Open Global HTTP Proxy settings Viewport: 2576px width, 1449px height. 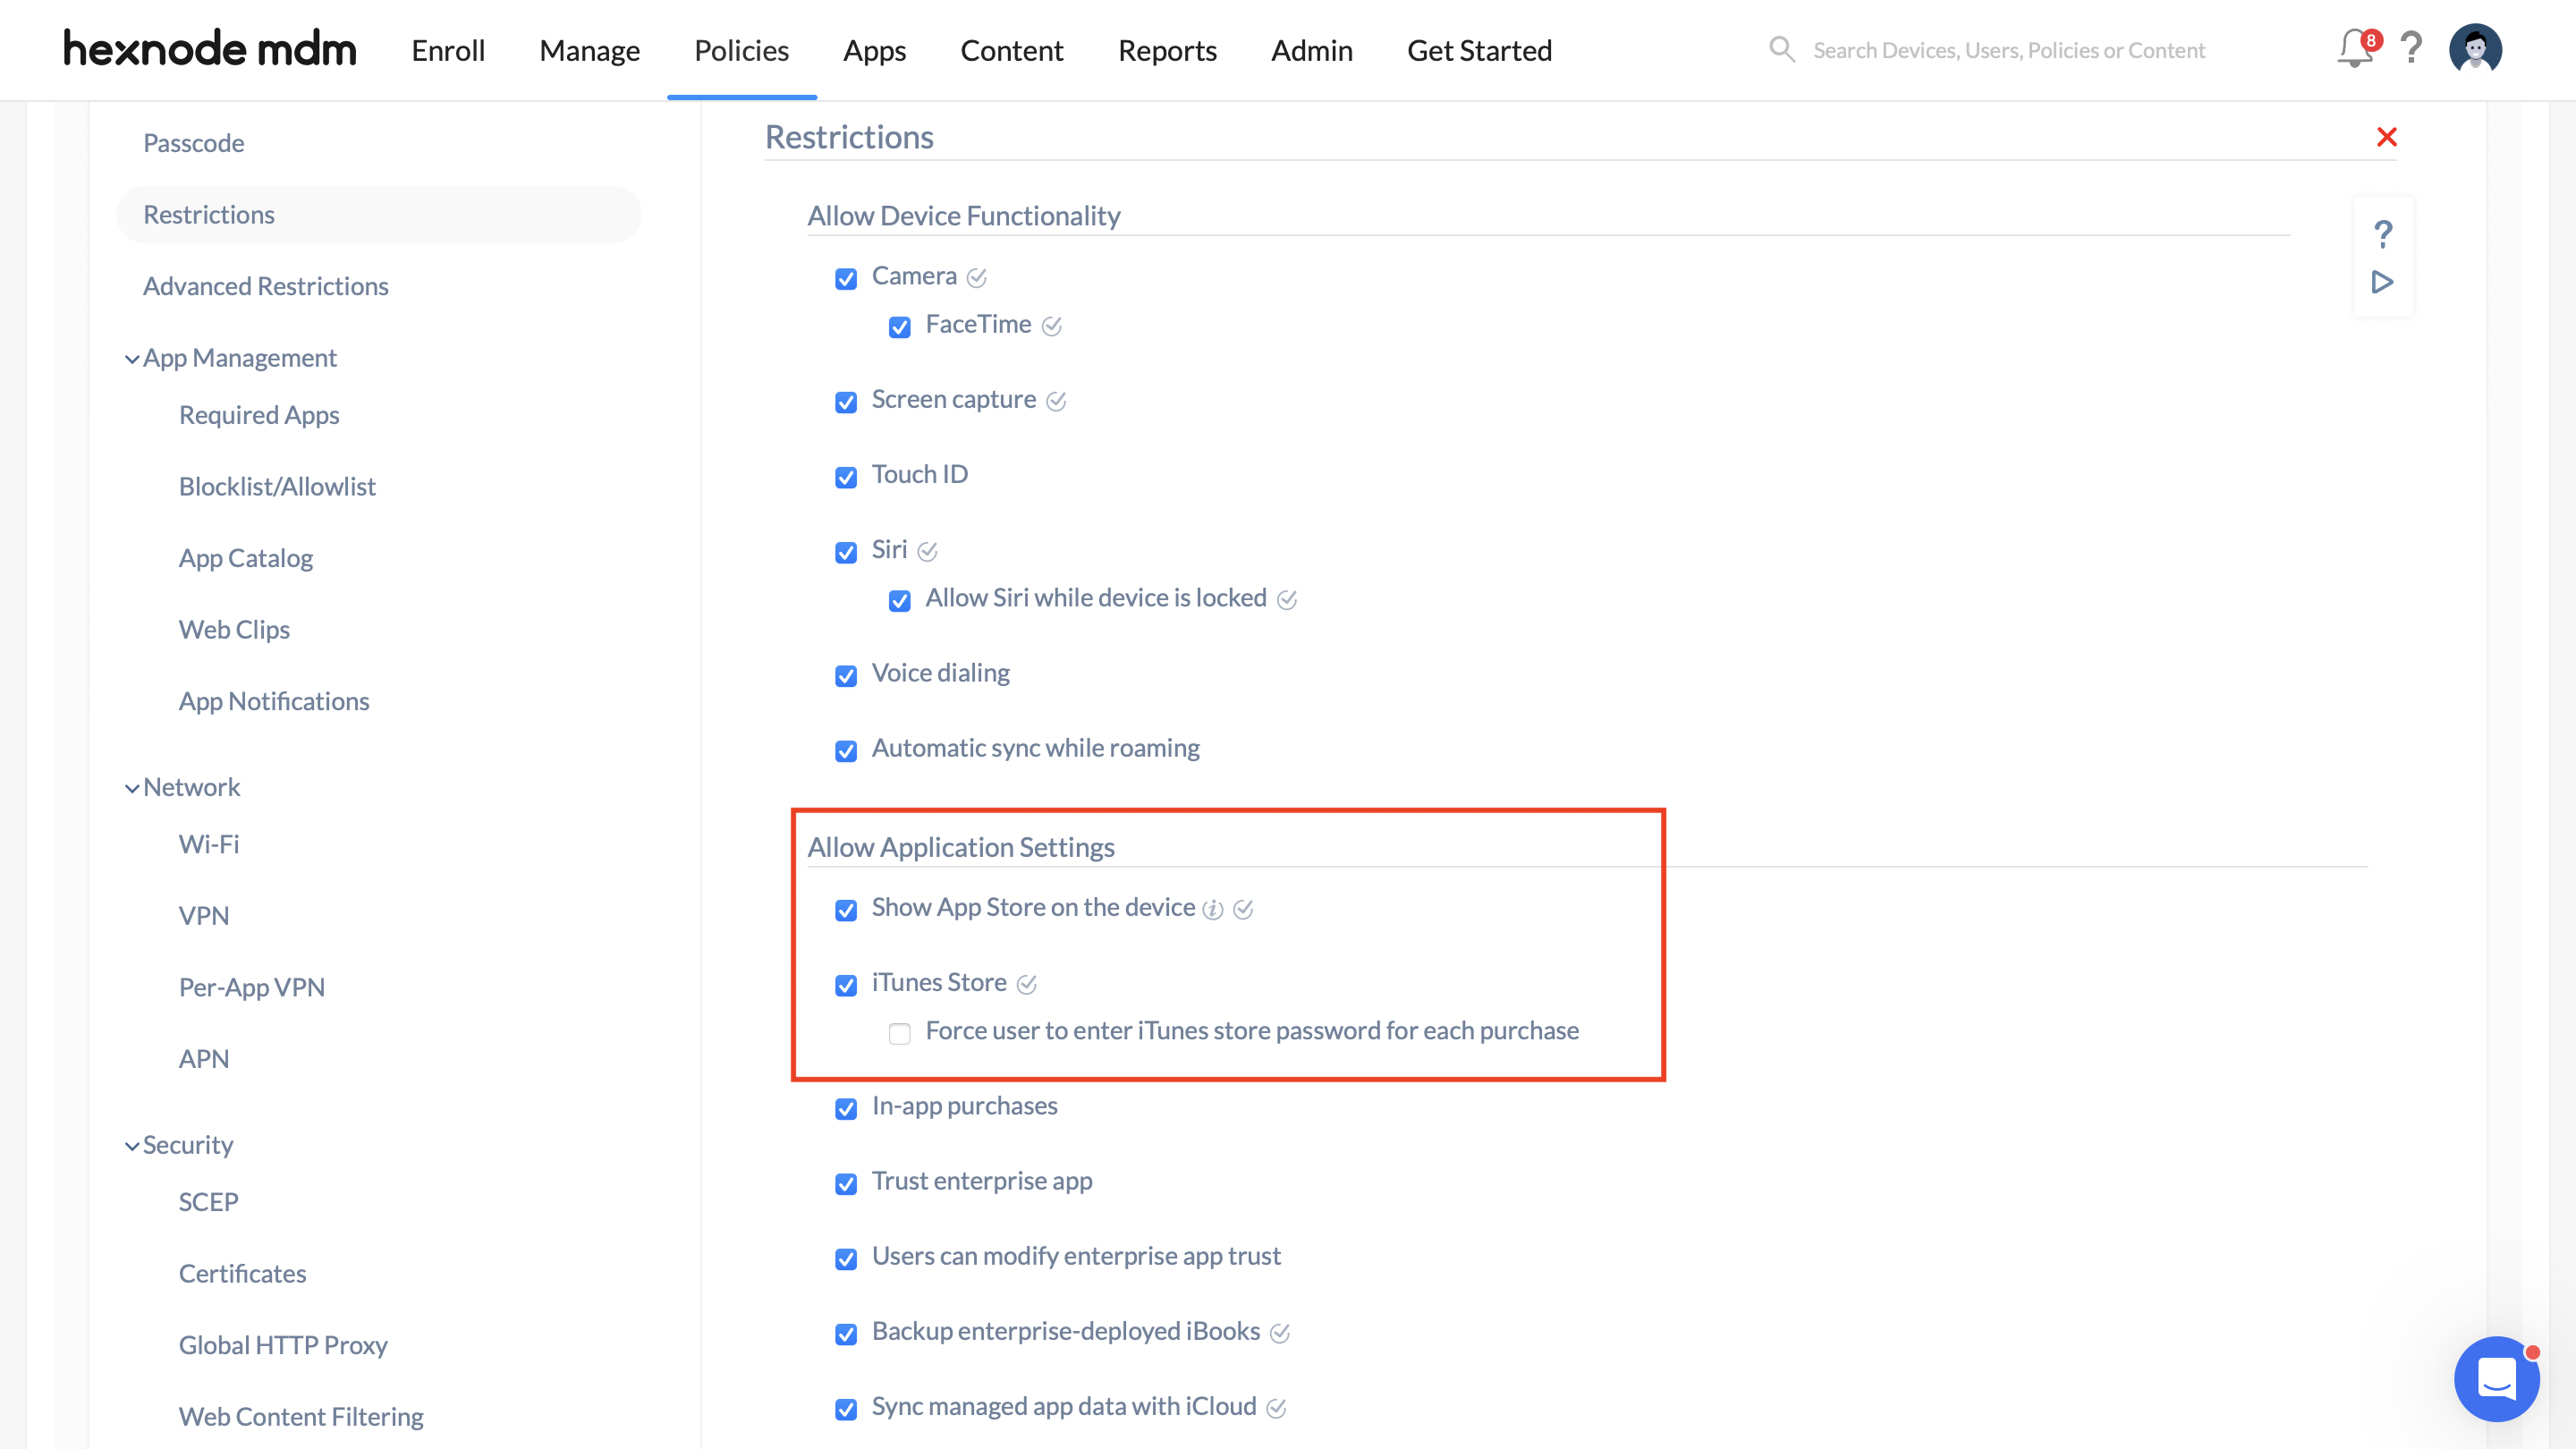click(283, 1346)
